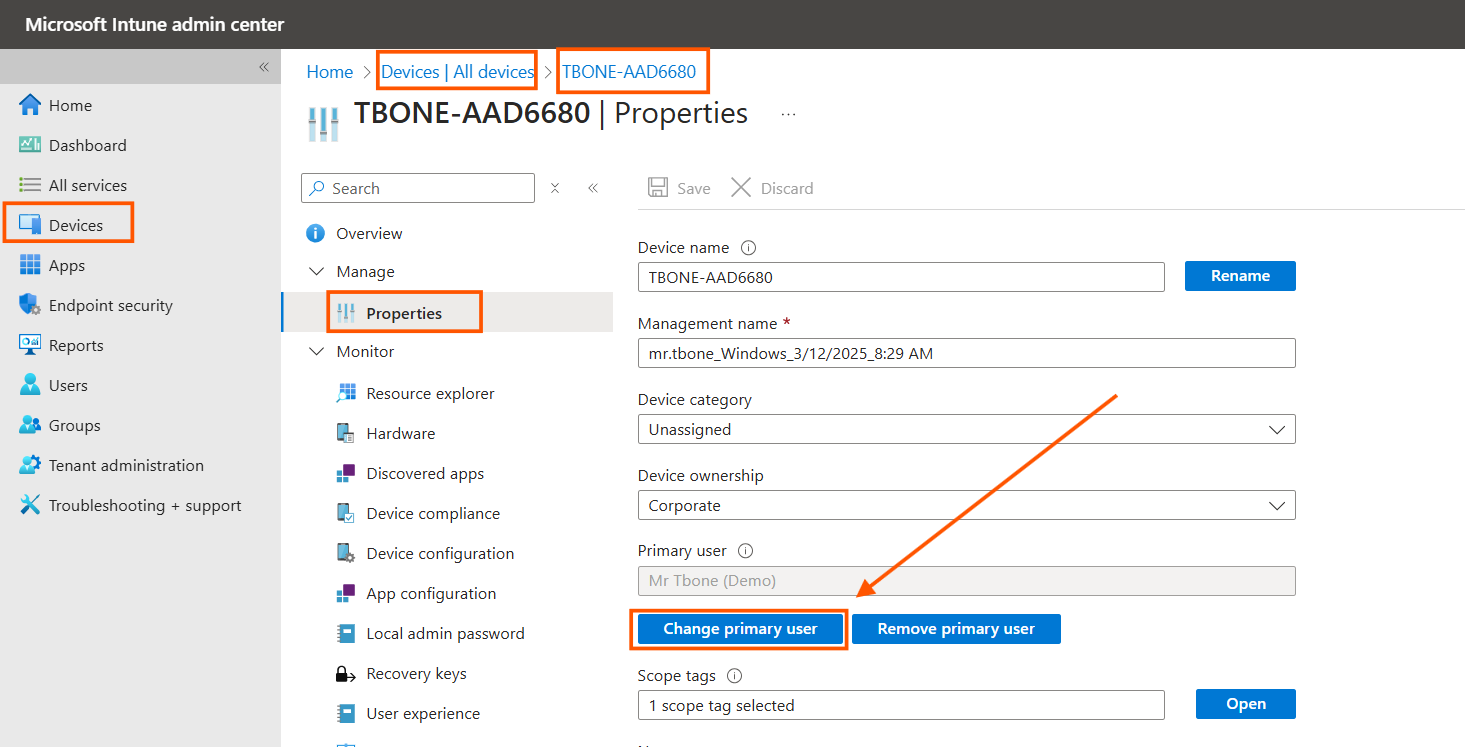The height and width of the screenshot is (747, 1465).
Task: Click Discard in the toolbar
Action: click(772, 188)
